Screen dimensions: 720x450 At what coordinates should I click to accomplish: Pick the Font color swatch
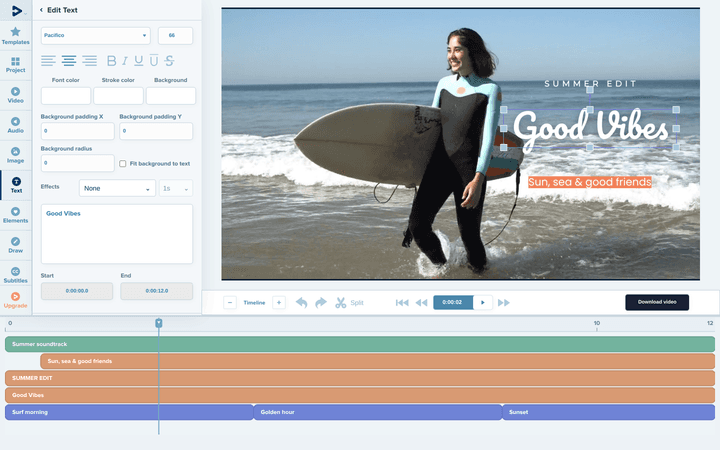tap(66, 96)
